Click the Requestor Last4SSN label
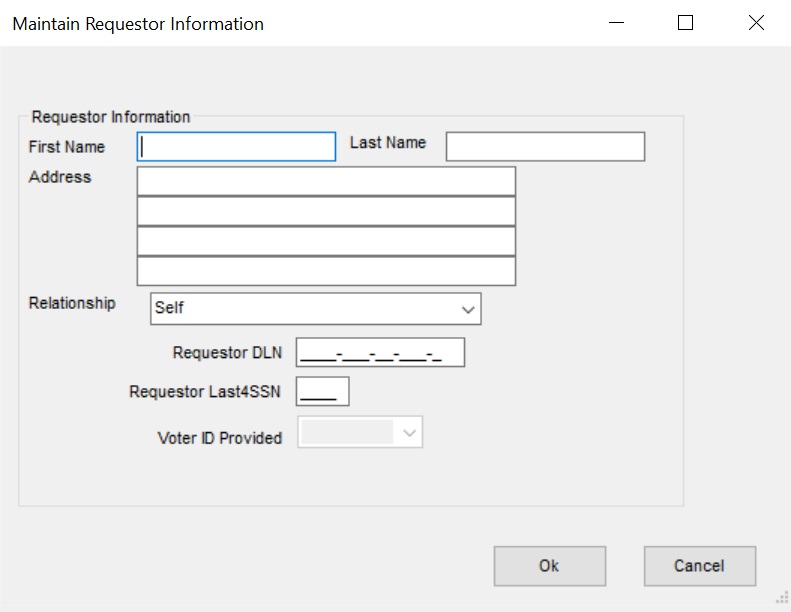 (205, 392)
